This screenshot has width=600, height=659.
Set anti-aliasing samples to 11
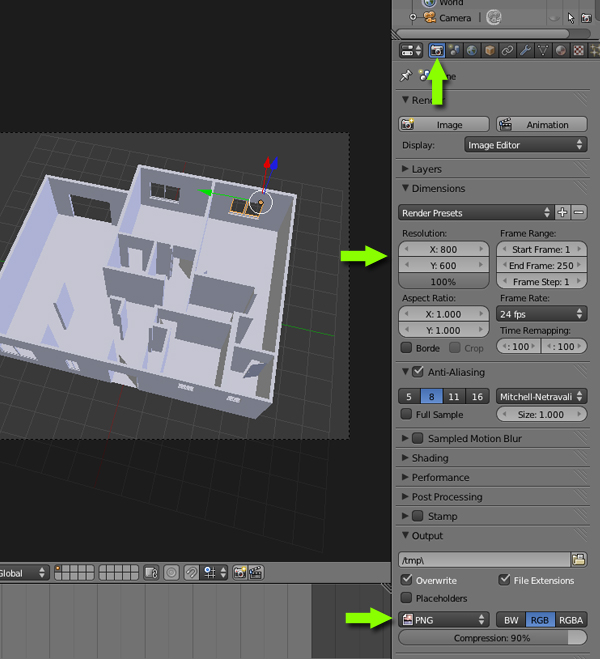454,396
